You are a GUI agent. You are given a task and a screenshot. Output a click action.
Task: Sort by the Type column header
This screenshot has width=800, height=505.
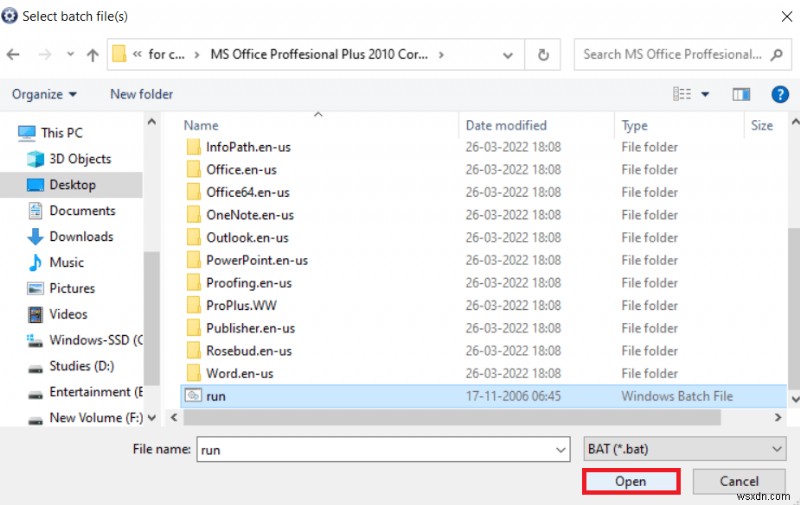(x=634, y=125)
